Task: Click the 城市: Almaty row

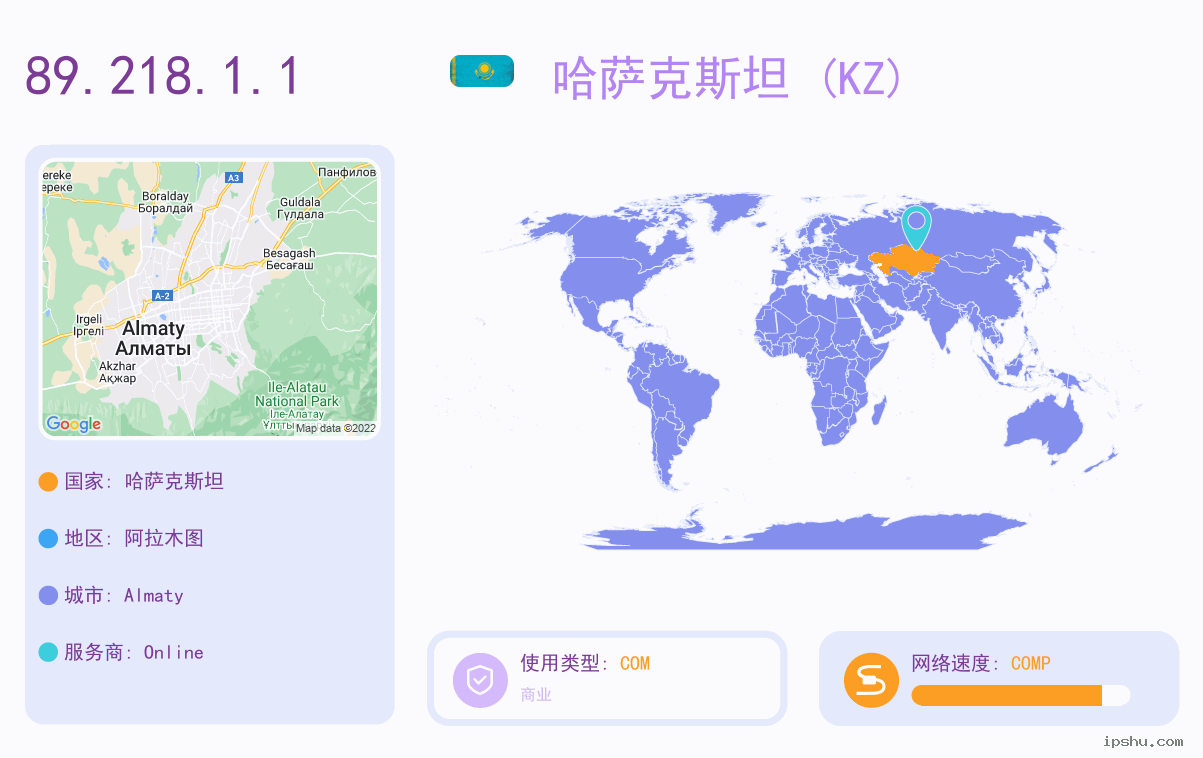Action: (111, 596)
